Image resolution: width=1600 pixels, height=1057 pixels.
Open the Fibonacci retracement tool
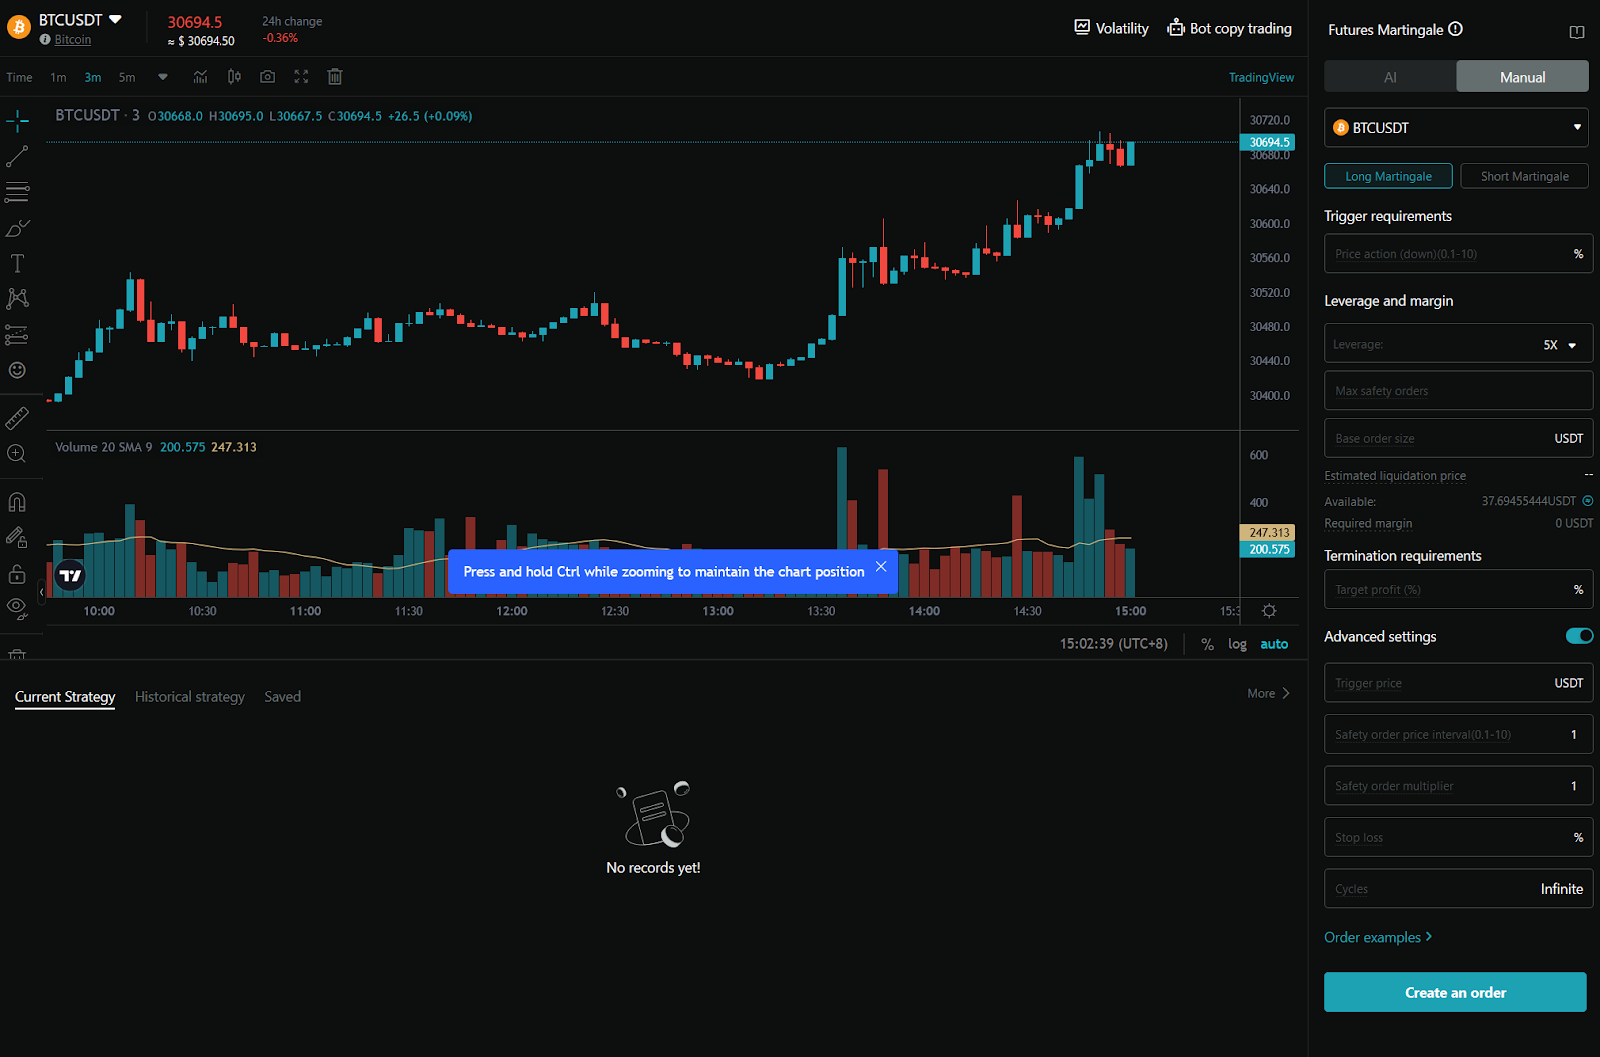pos(17,192)
